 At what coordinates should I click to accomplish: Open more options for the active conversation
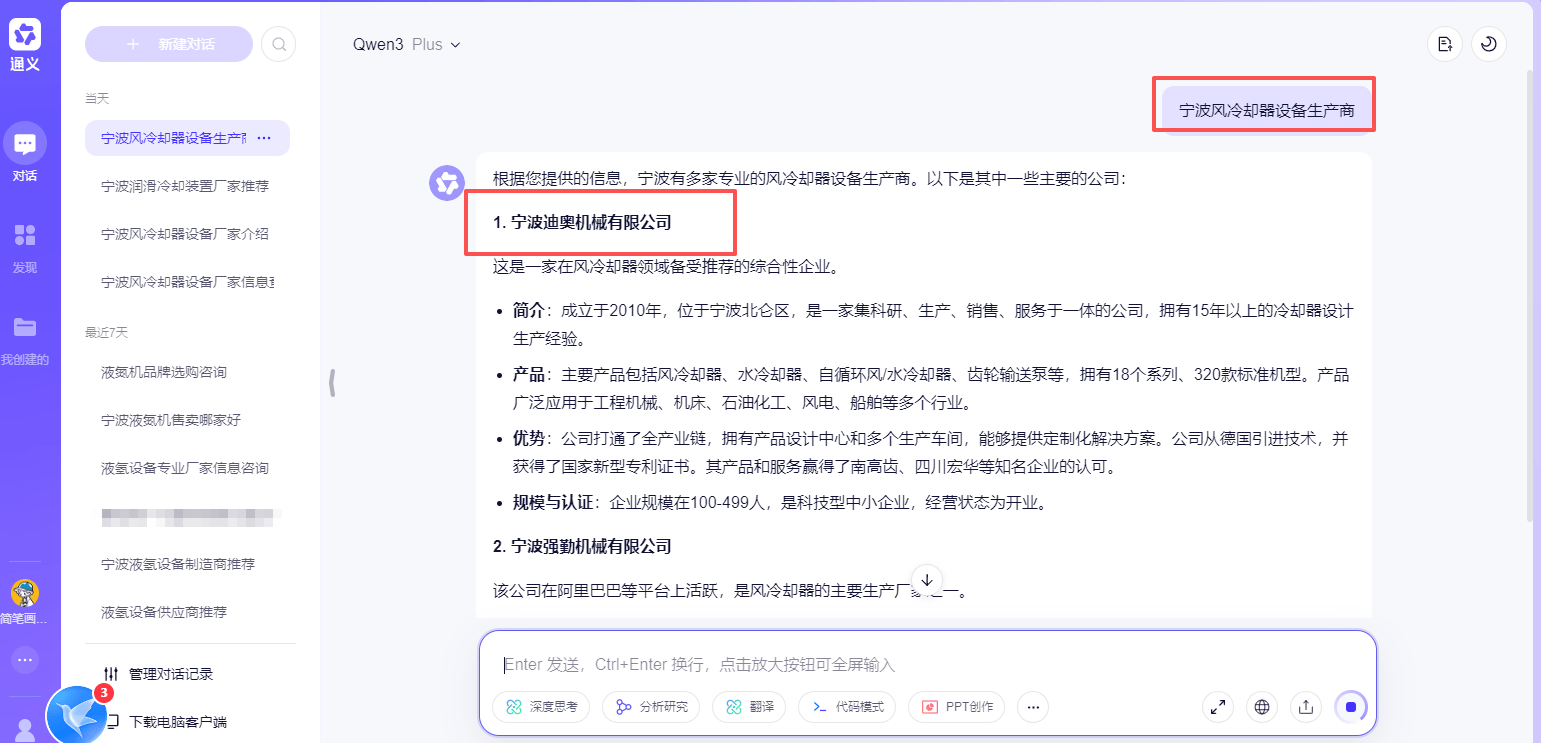tap(265, 138)
